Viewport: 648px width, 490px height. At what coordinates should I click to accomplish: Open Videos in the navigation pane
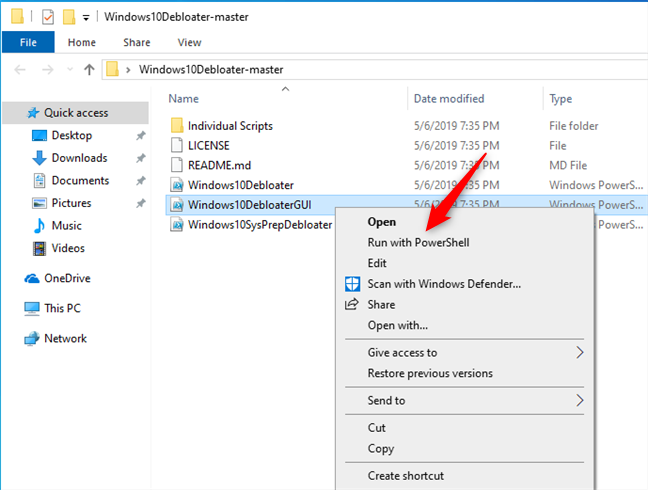[68, 248]
